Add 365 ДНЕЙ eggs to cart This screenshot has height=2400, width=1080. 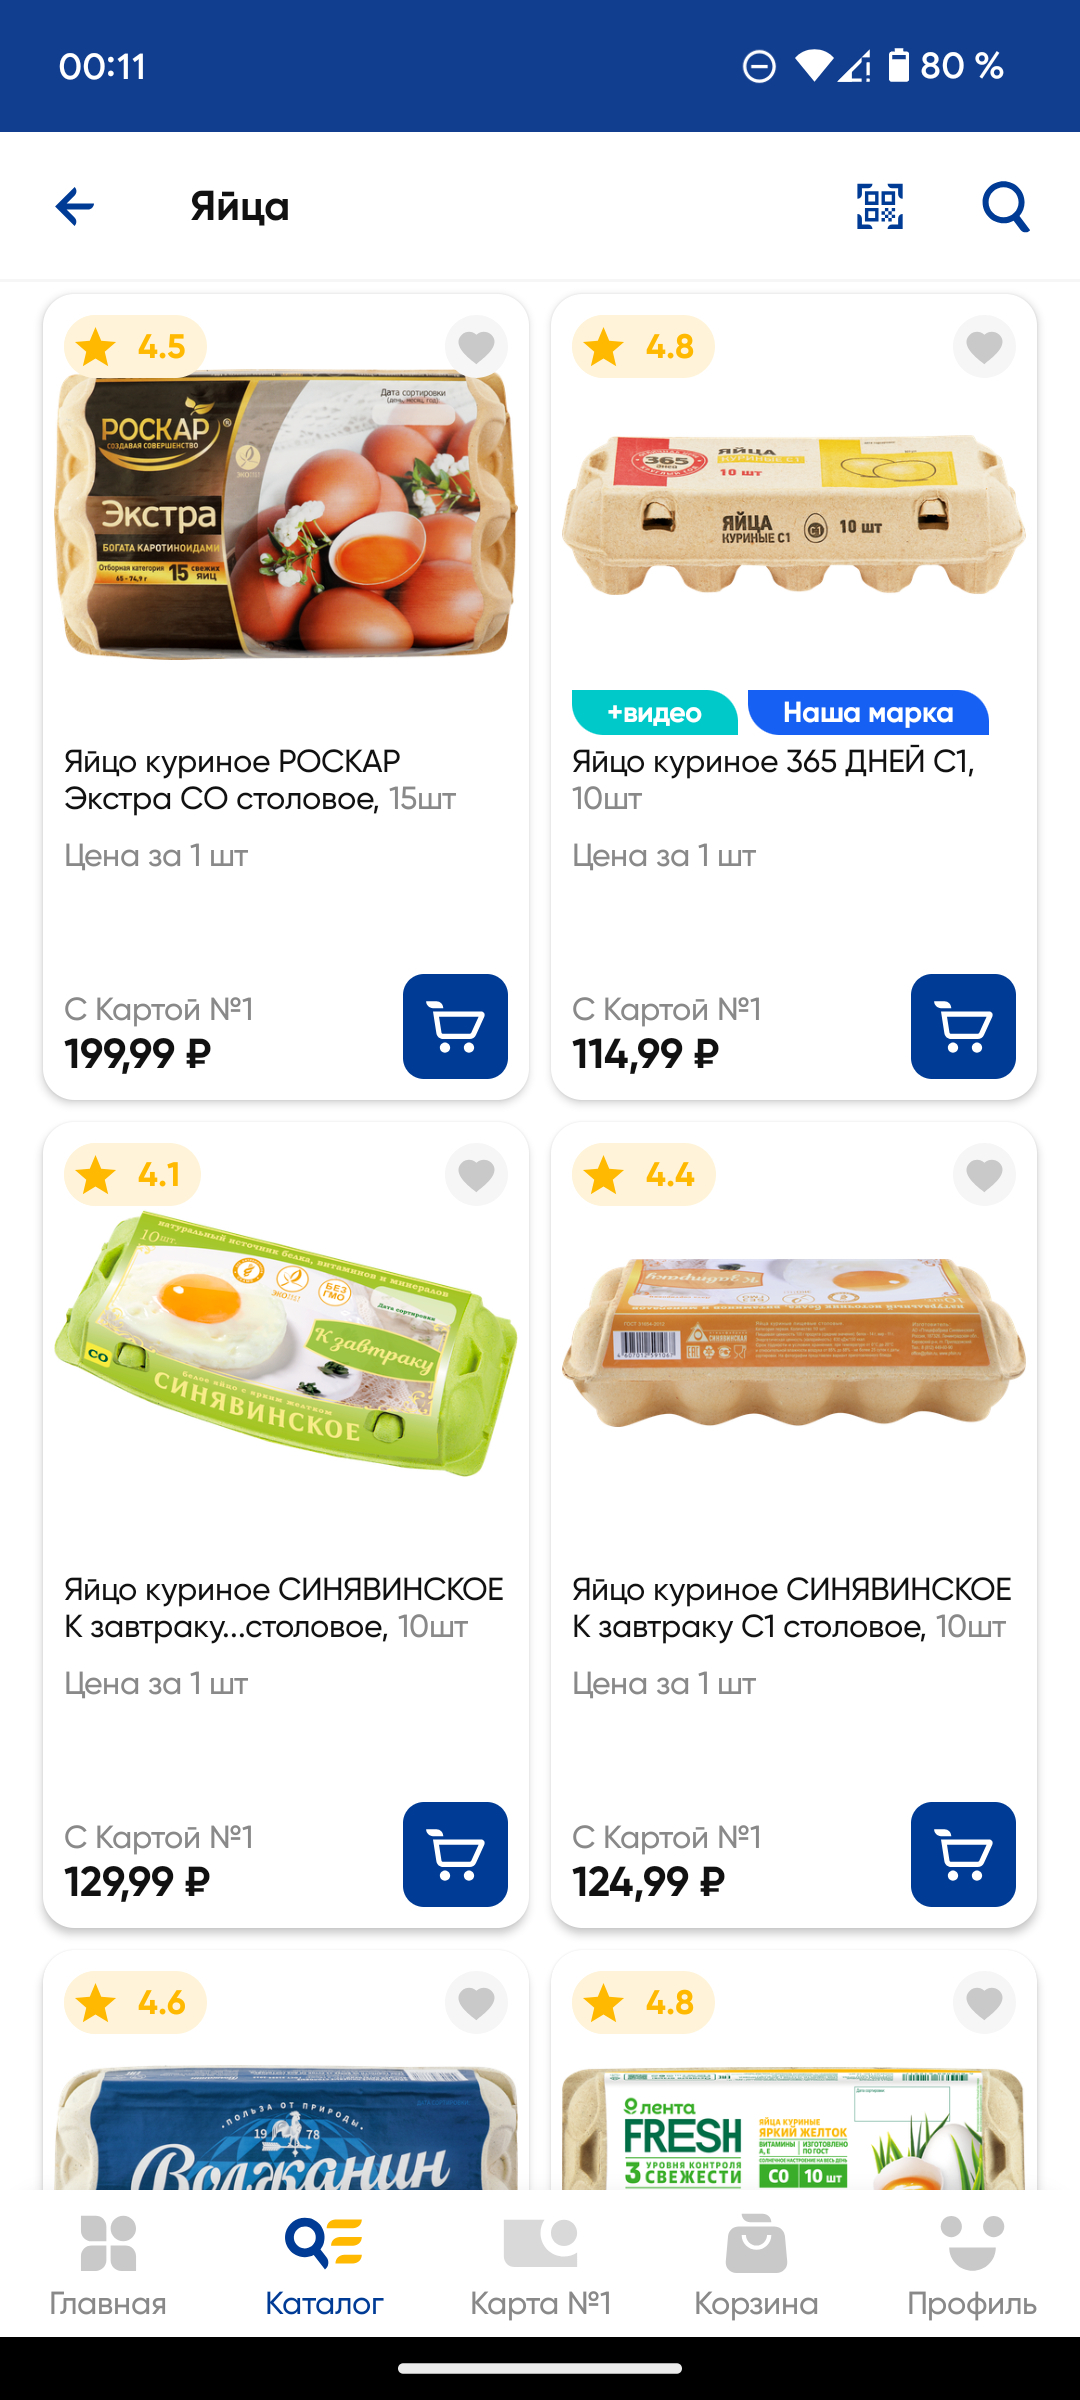(963, 1026)
